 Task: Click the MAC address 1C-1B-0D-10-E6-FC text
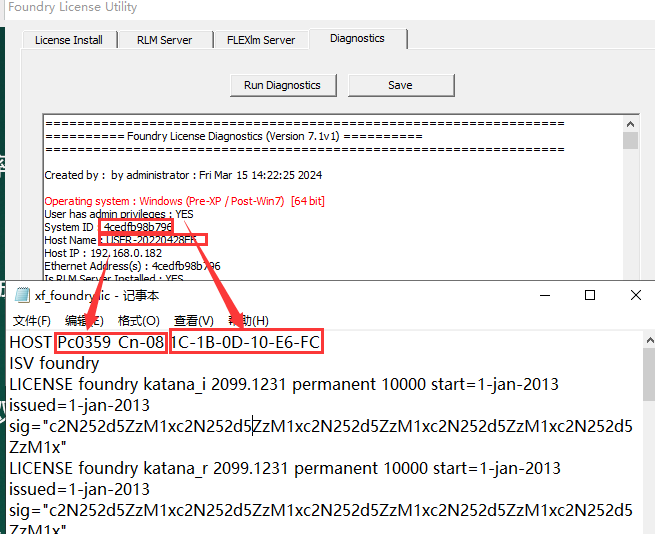246,342
